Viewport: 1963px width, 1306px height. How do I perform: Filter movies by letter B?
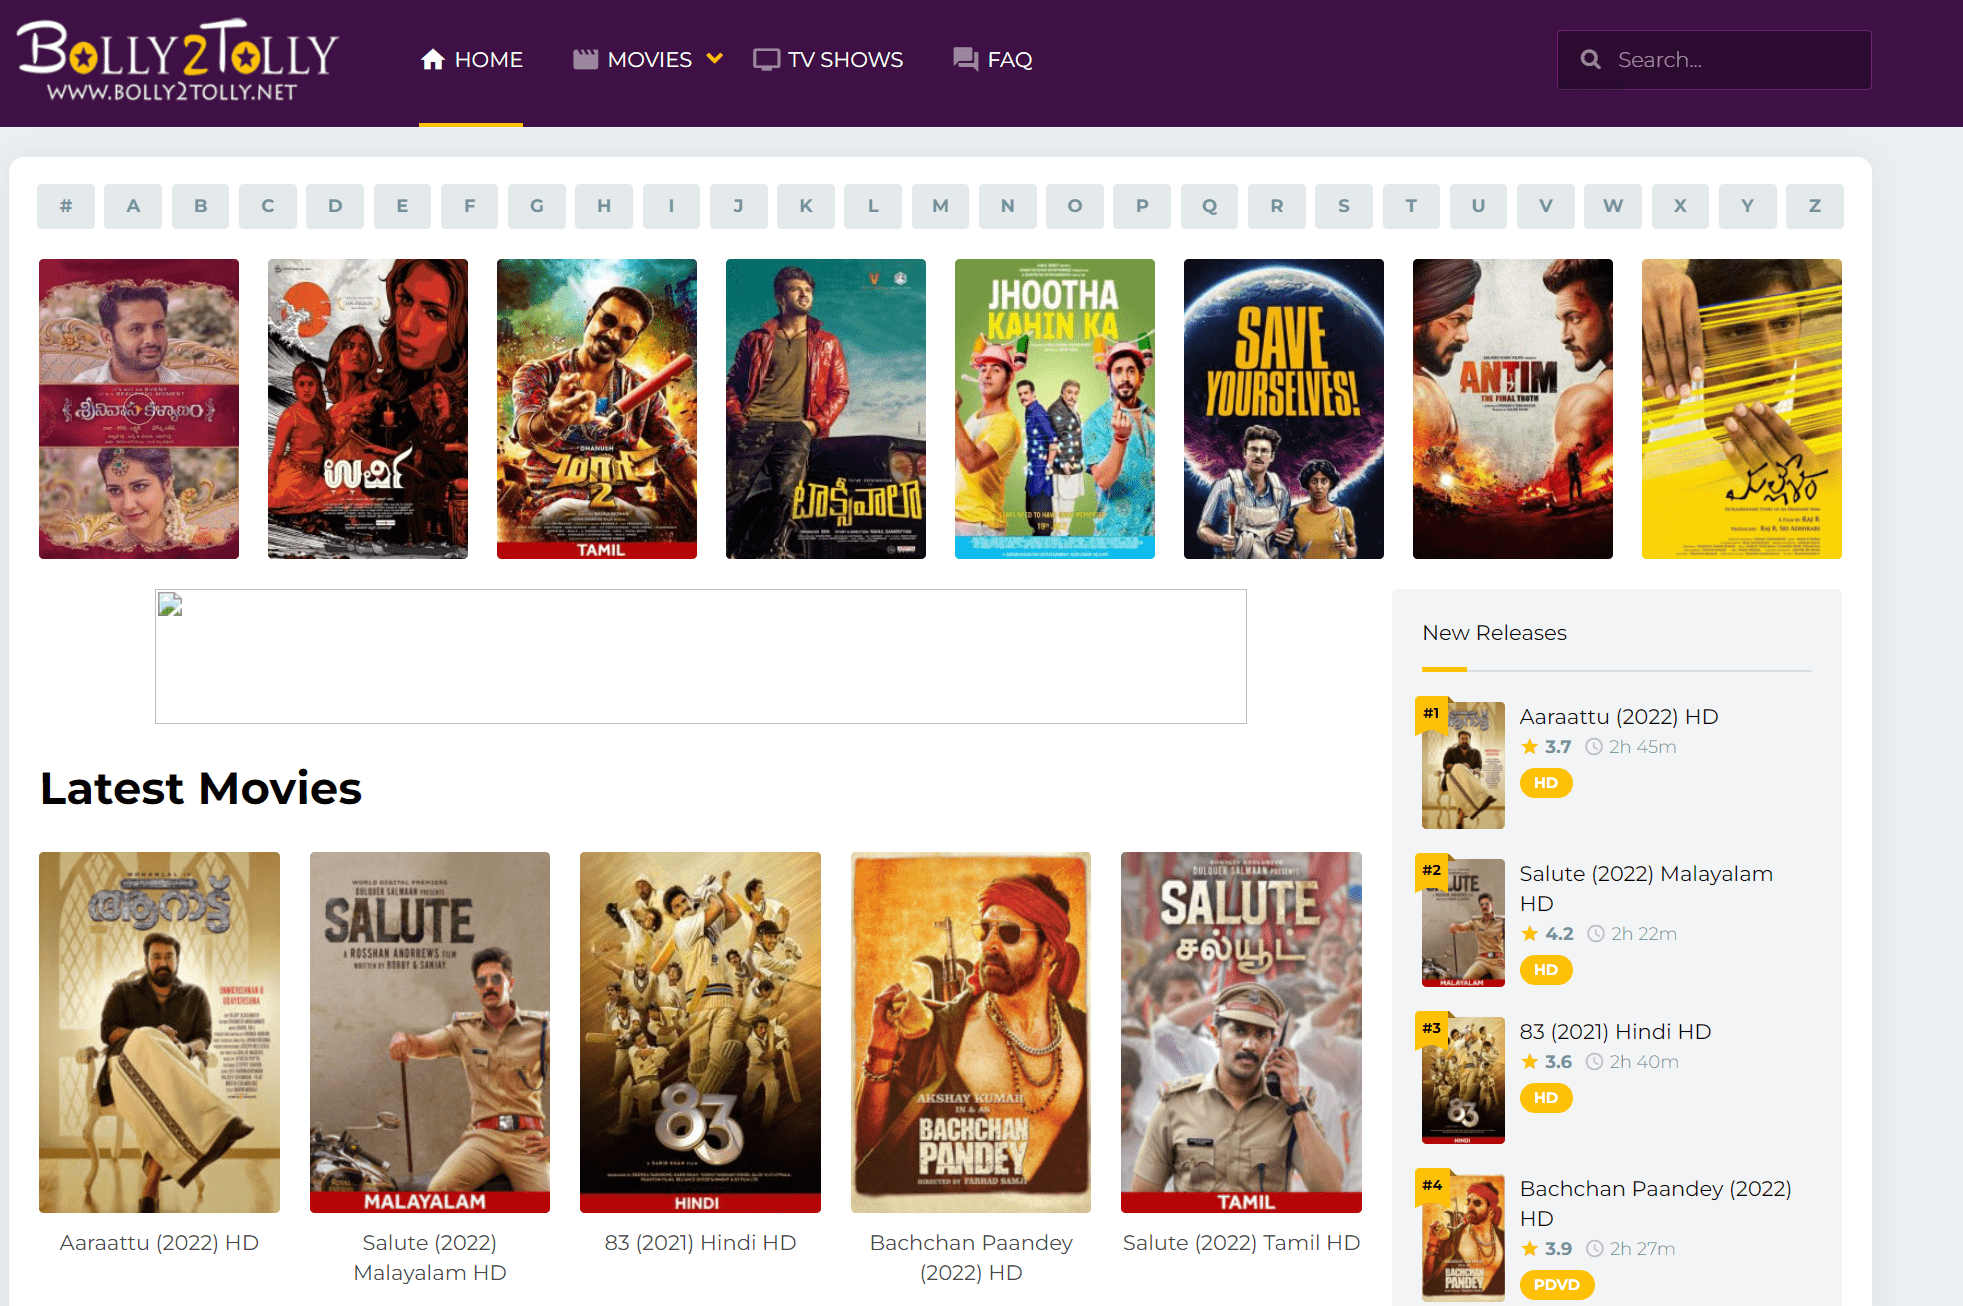point(200,206)
